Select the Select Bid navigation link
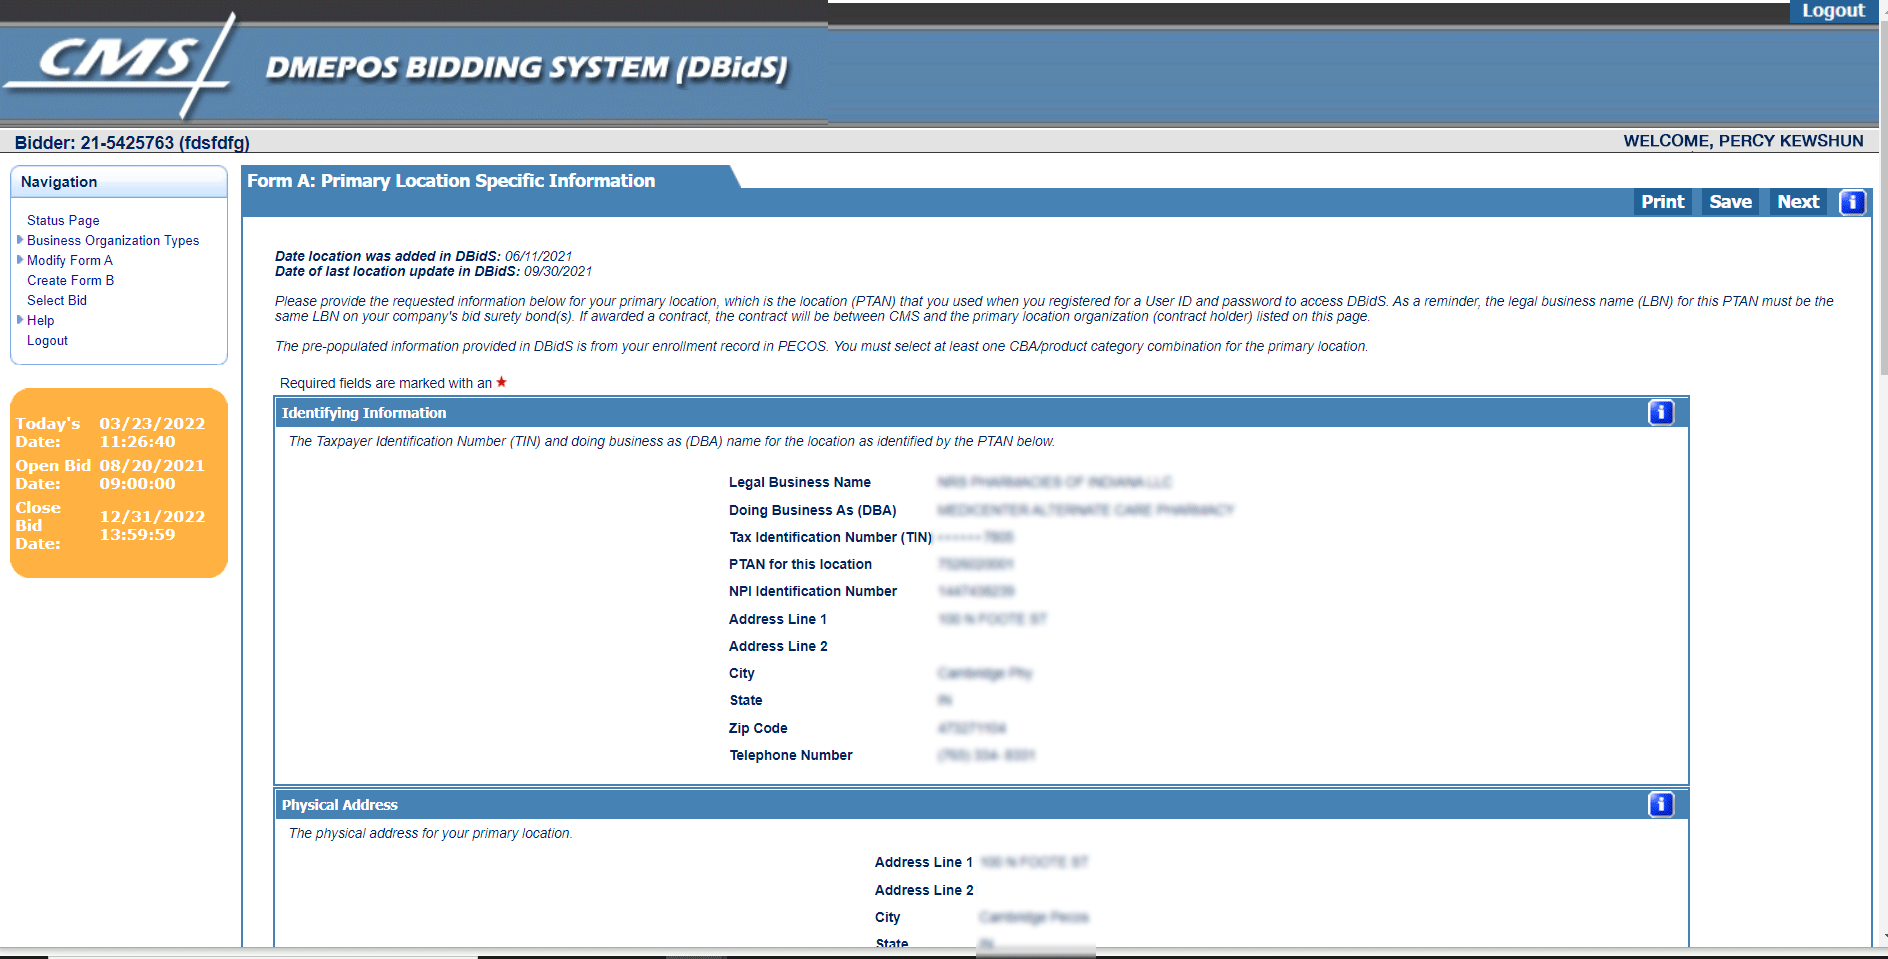The image size is (1888, 959). pos(57,300)
